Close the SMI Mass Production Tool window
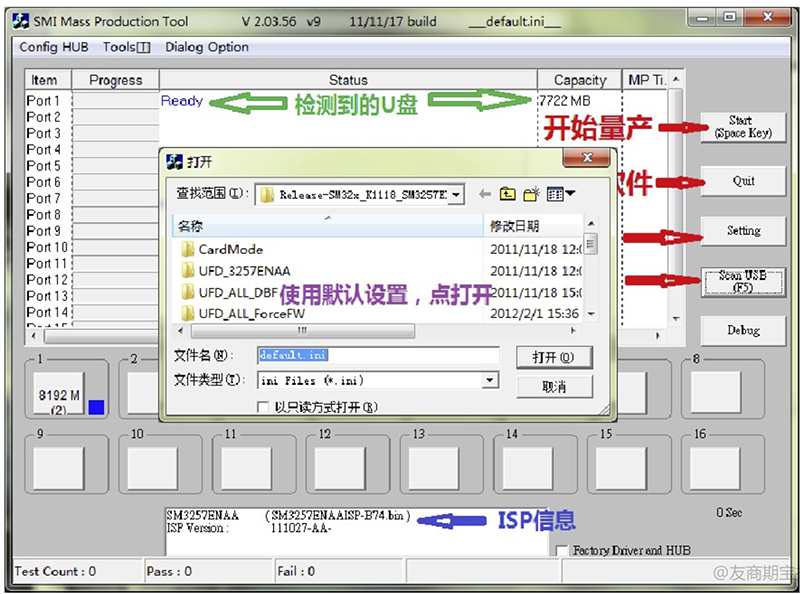The width and height of the screenshot is (800, 594). (x=767, y=18)
